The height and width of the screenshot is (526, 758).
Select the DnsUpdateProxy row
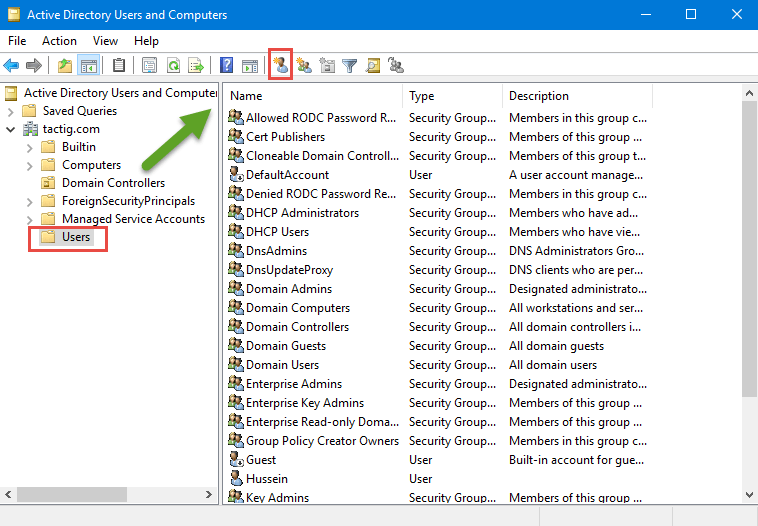pyautogui.click(x=437, y=270)
